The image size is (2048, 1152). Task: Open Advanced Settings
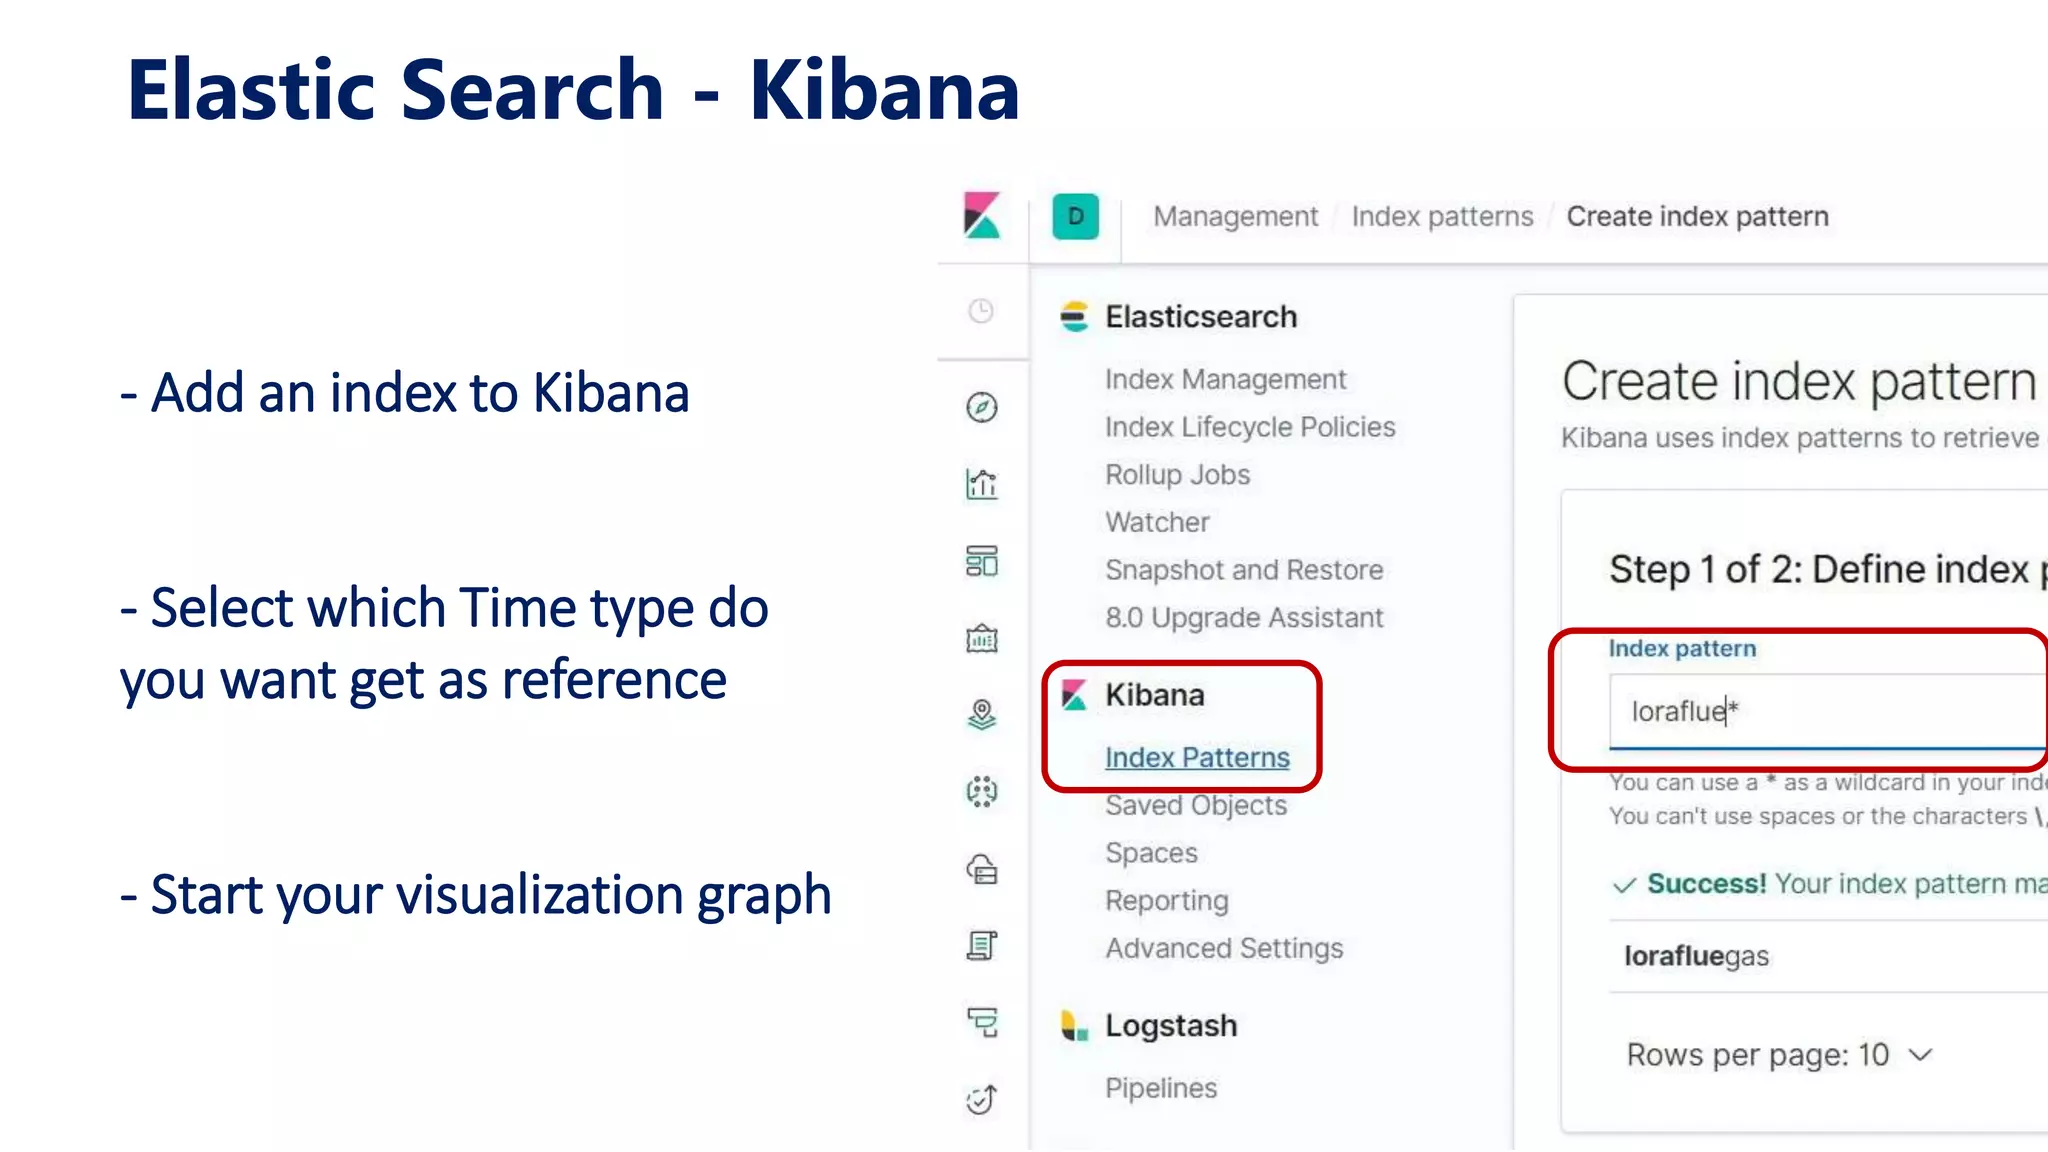(x=1224, y=948)
